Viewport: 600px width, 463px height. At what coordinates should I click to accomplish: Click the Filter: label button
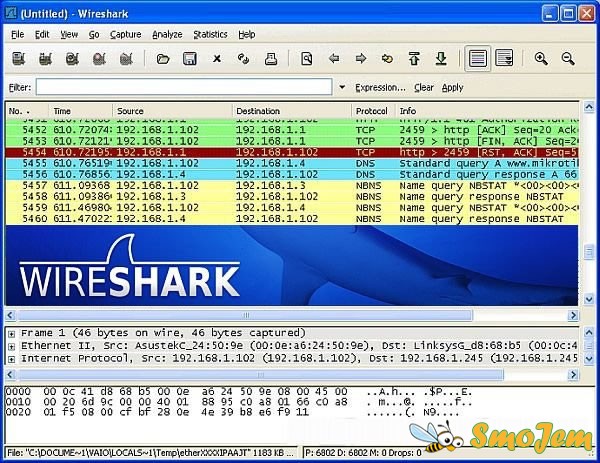point(20,88)
